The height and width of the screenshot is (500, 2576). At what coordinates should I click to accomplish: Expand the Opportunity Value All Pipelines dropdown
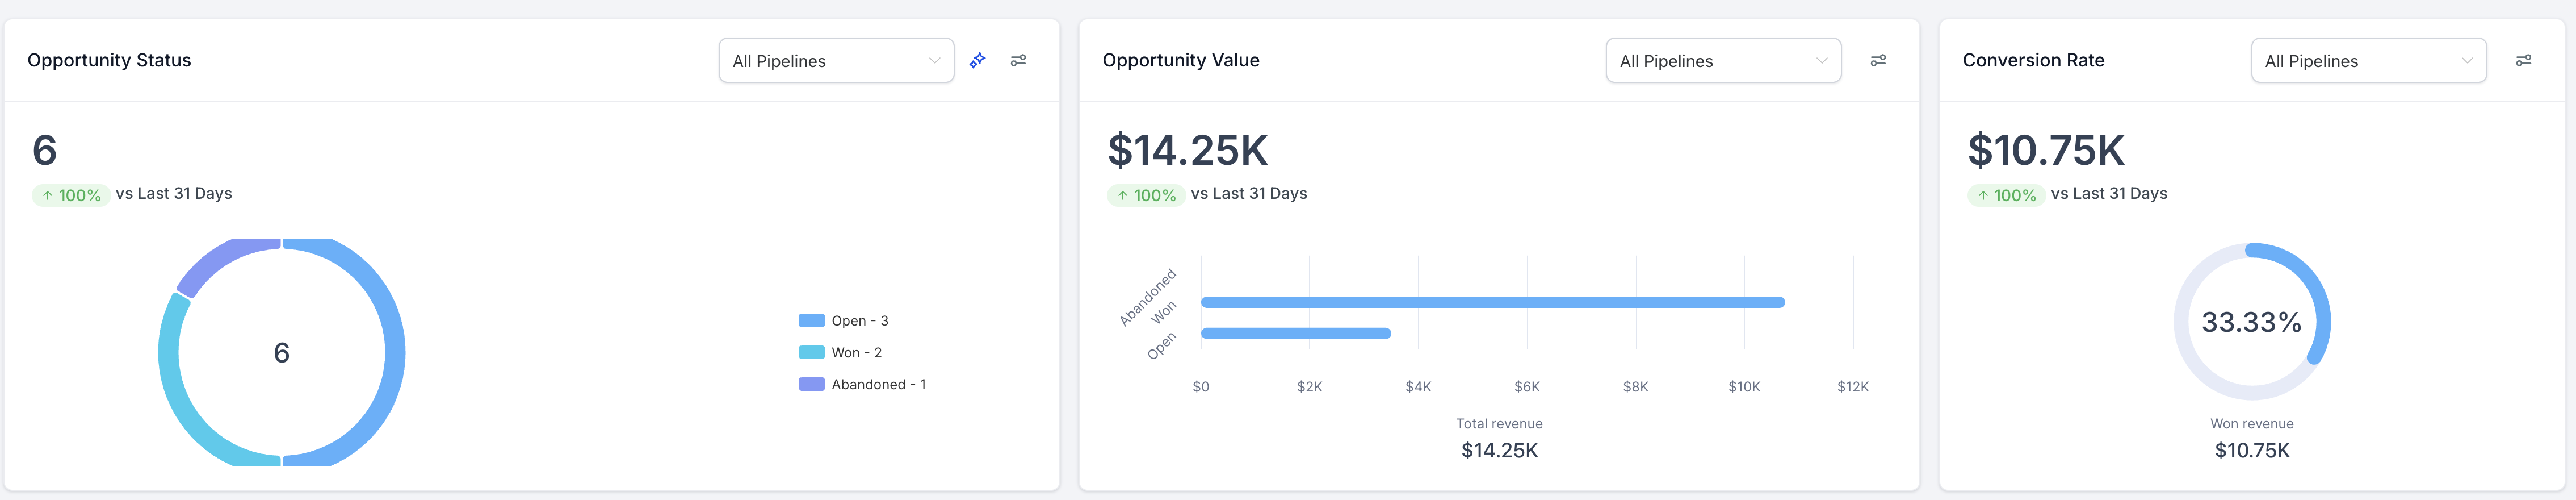click(x=1722, y=61)
